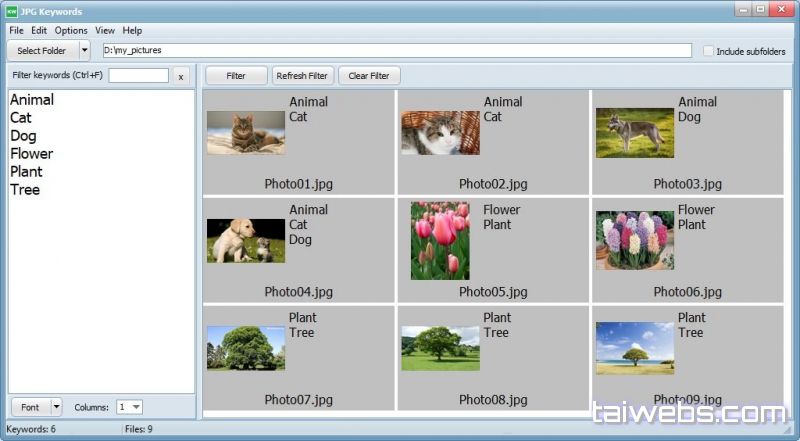Image resolution: width=800 pixels, height=441 pixels.
Task: Click the Filter keywords input field
Action: [x=138, y=76]
